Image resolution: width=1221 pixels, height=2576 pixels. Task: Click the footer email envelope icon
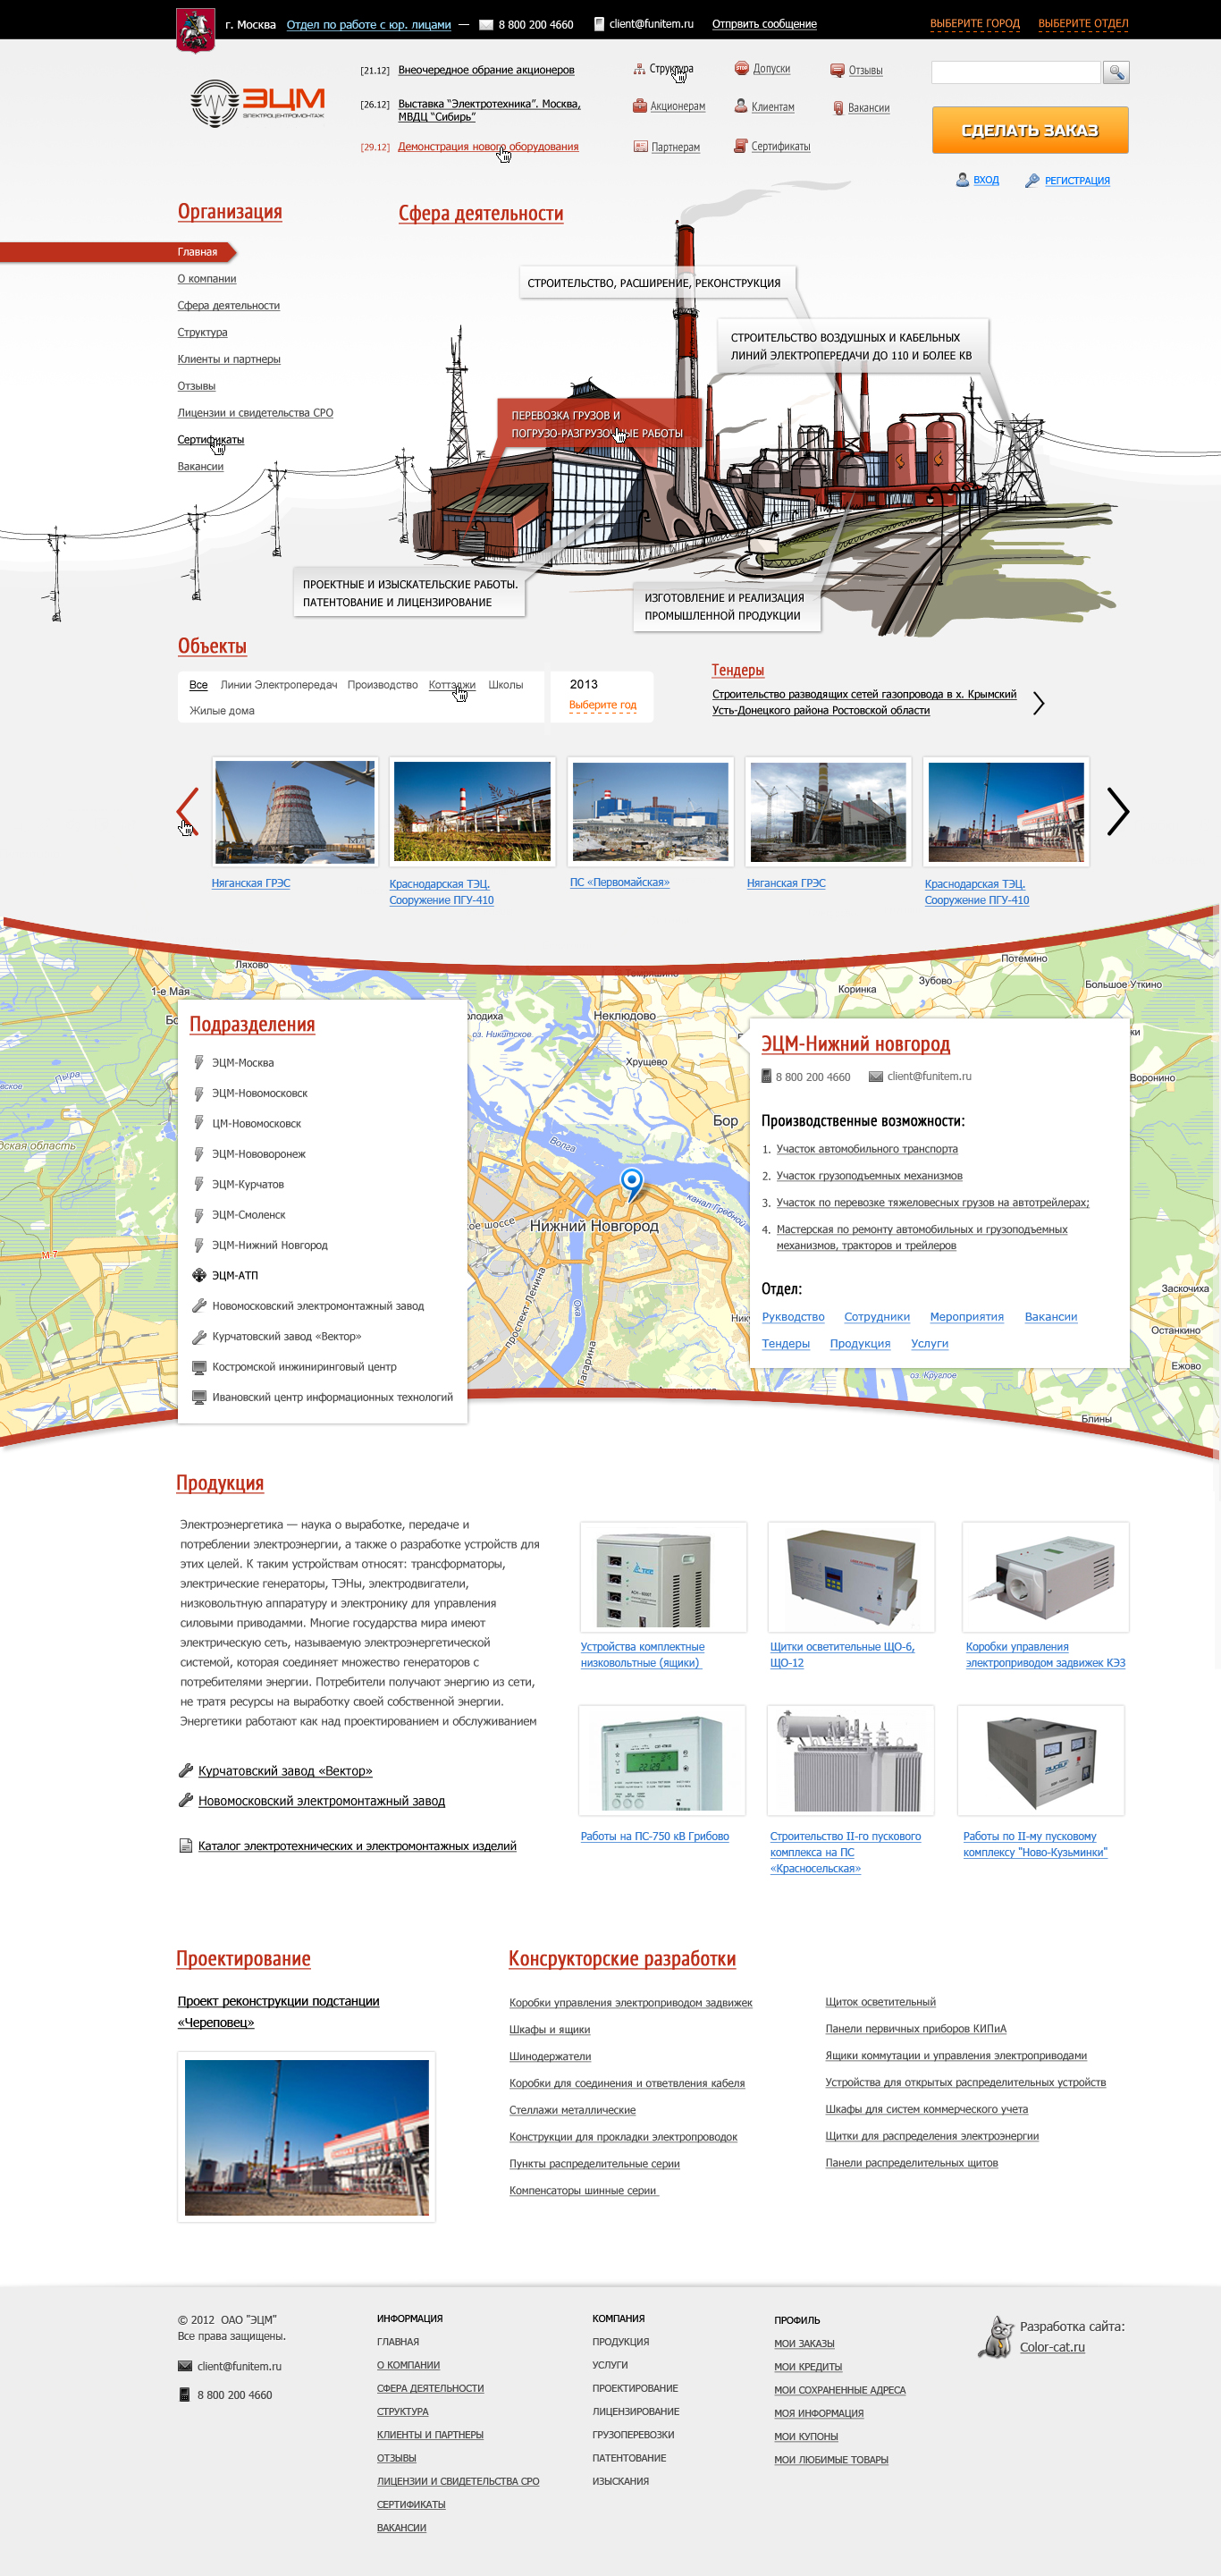pos(184,2366)
